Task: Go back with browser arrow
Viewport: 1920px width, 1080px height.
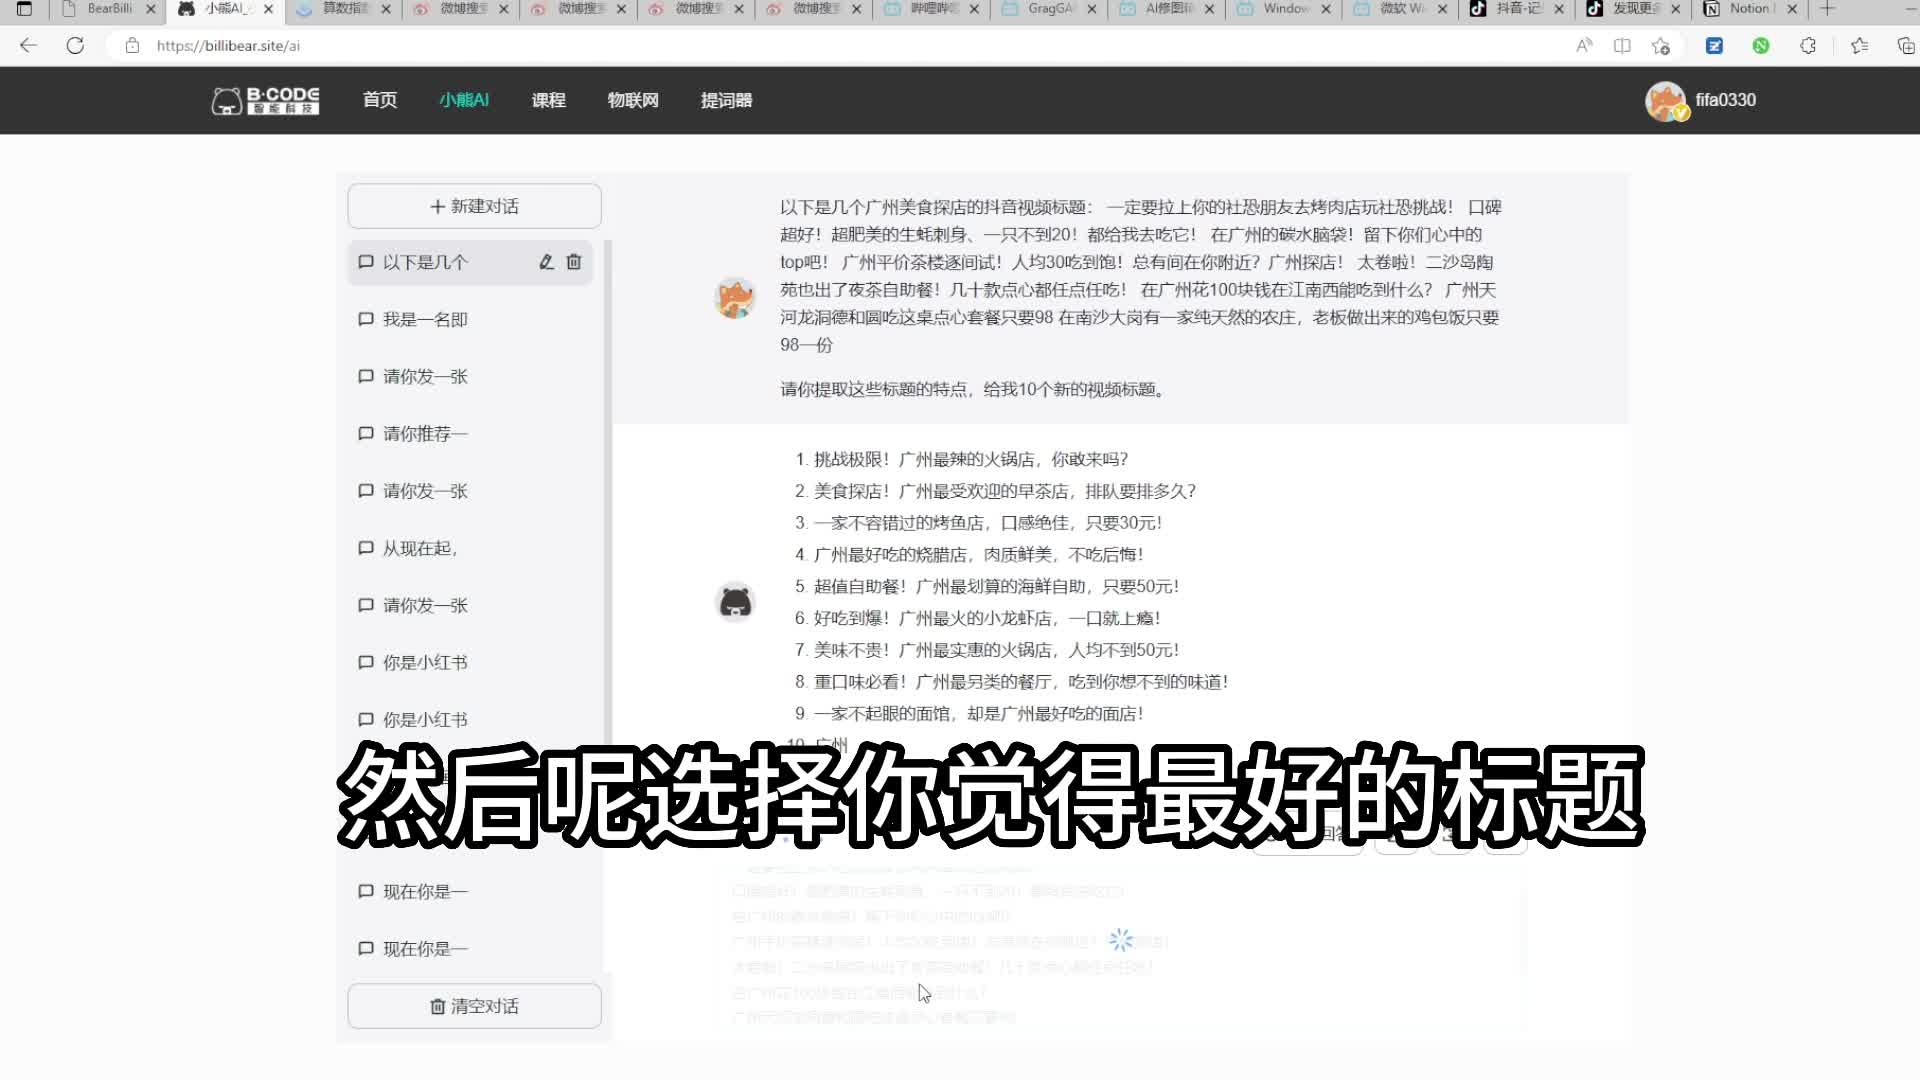Action: coord(28,46)
